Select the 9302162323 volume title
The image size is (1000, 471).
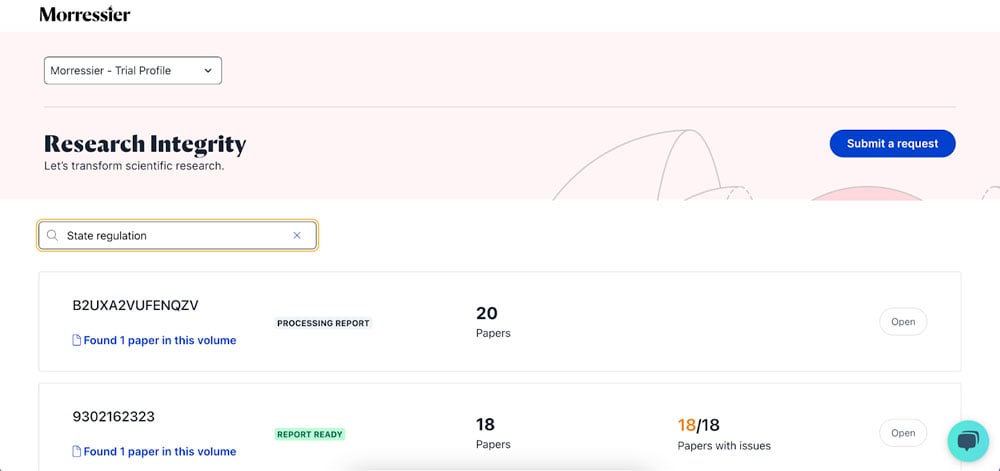click(x=113, y=416)
